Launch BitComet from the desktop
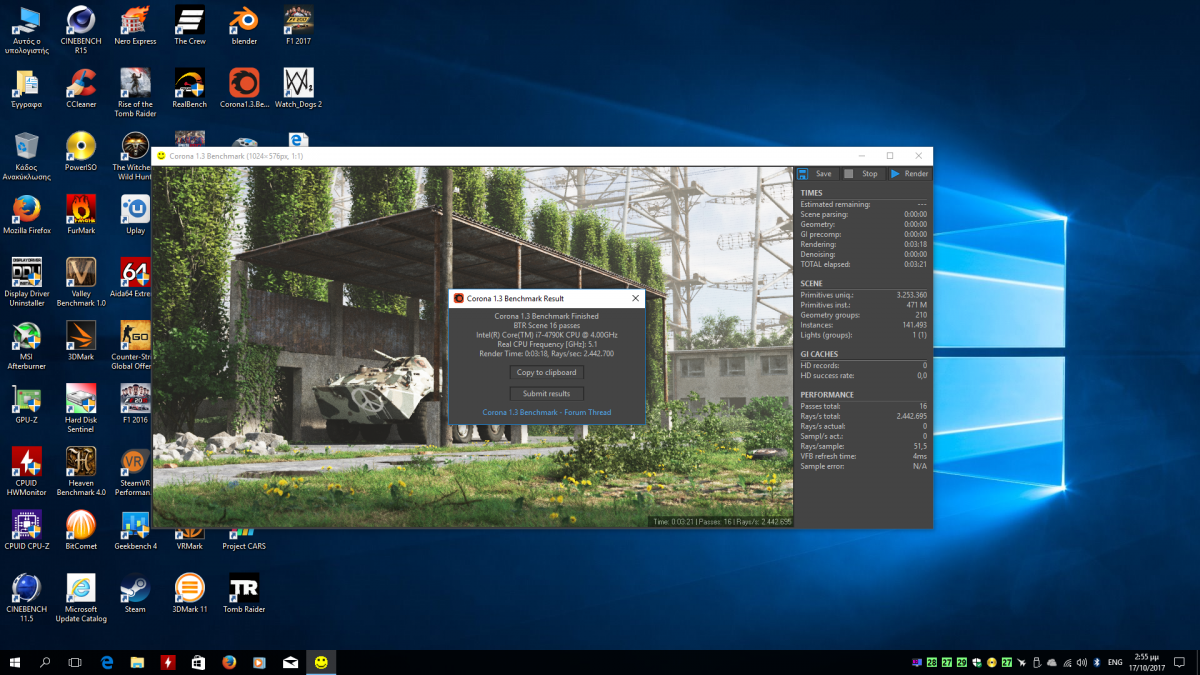The height and width of the screenshot is (675, 1200). tap(81, 530)
